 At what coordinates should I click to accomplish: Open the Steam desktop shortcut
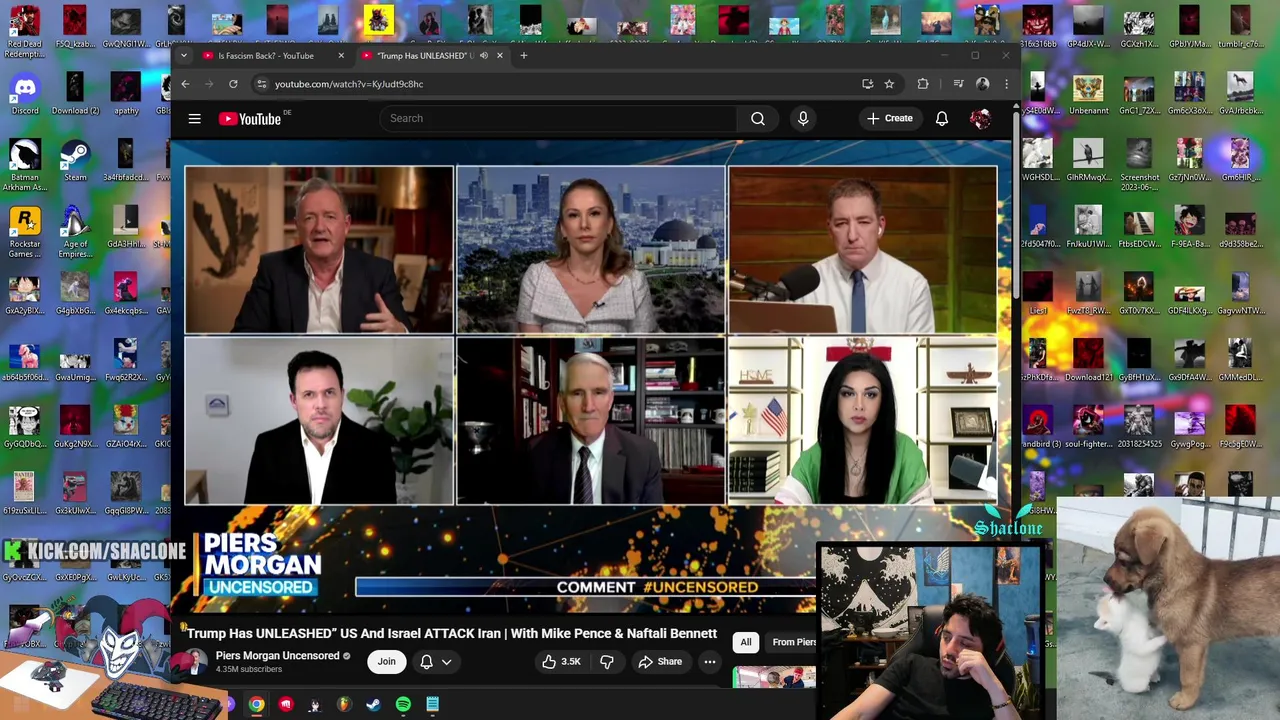coord(75,162)
